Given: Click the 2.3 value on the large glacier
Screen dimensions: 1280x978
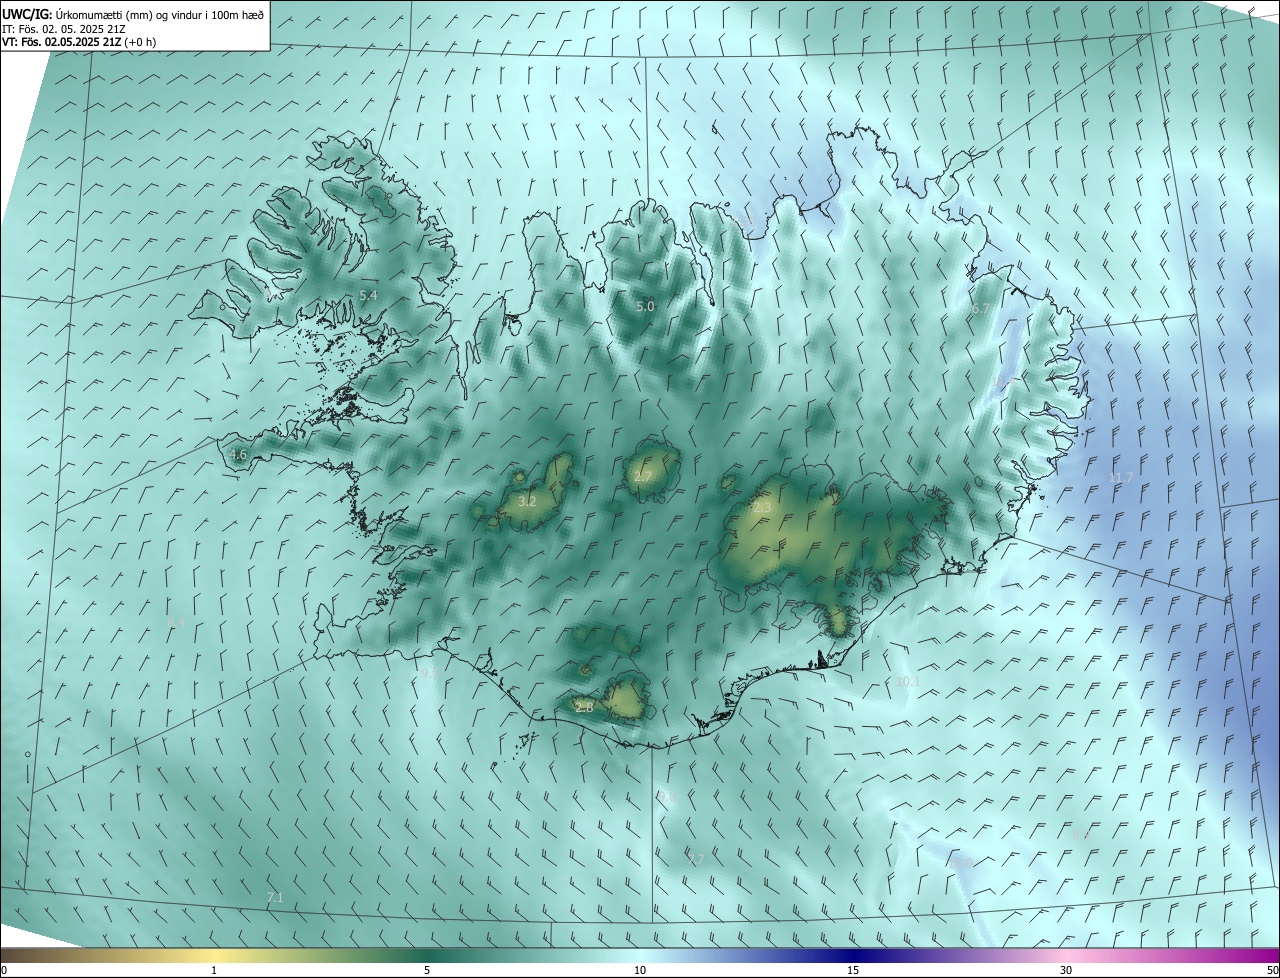Looking at the screenshot, I should click(x=762, y=508).
